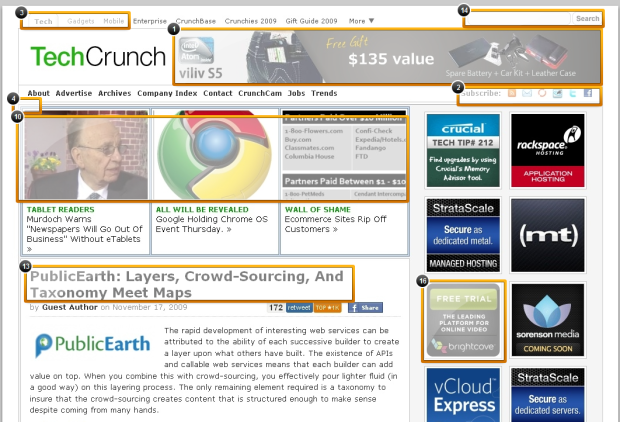Open the Advertise page
The width and height of the screenshot is (620, 422).
(x=74, y=93)
